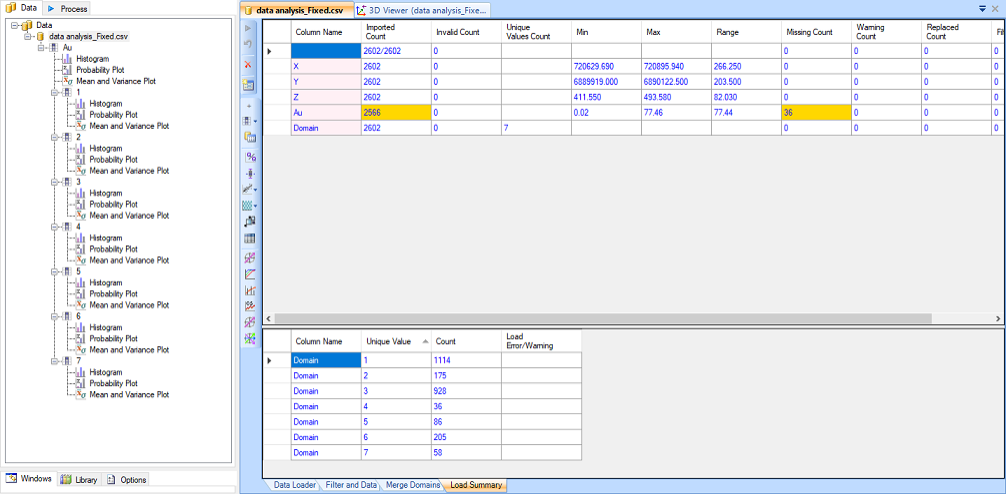Click the highlighted Au Missing Count cell
The image size is (1006, 494).
coord(815,113)
